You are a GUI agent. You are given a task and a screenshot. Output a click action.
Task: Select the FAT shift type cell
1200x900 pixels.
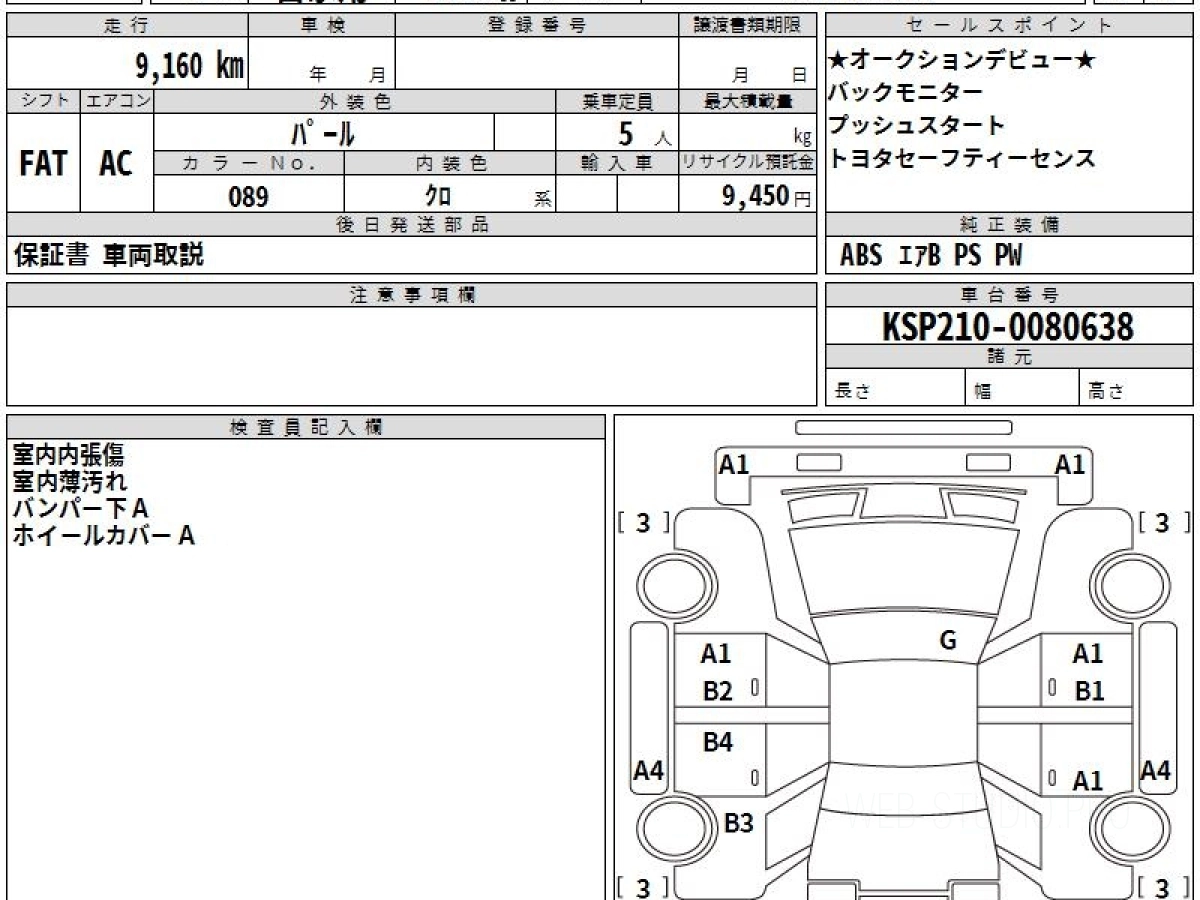pyautogui.click(x=42, y=164)
